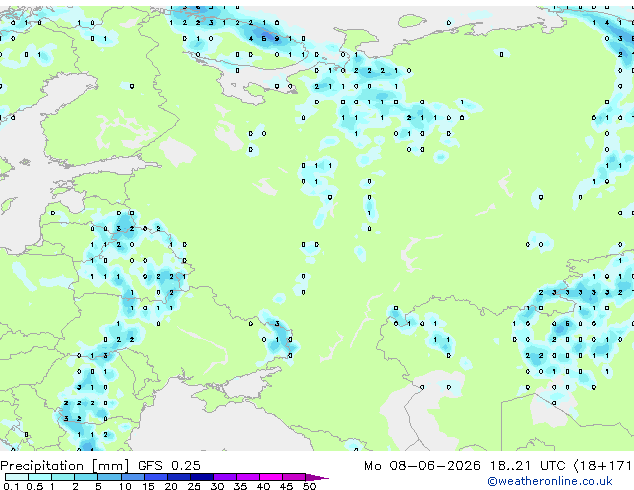Click the '15' legend scale label
Viewport: 634px width, 490px height.
148,486
